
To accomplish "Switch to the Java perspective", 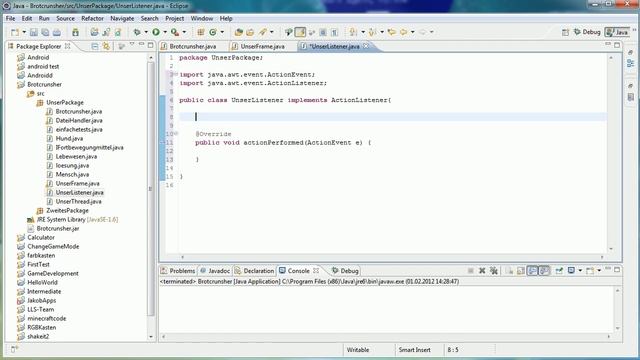I will [x=617, y=32].
